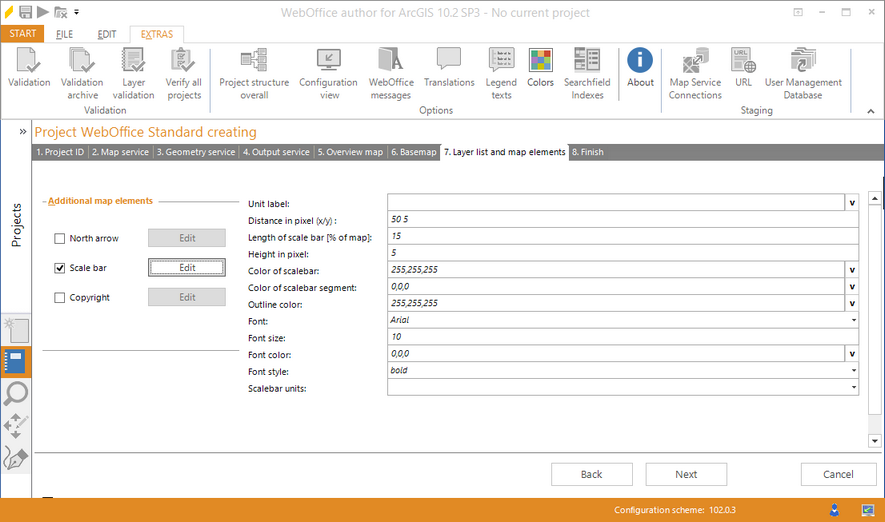
Task: Go to step 4. Output service
Action: 276,152
